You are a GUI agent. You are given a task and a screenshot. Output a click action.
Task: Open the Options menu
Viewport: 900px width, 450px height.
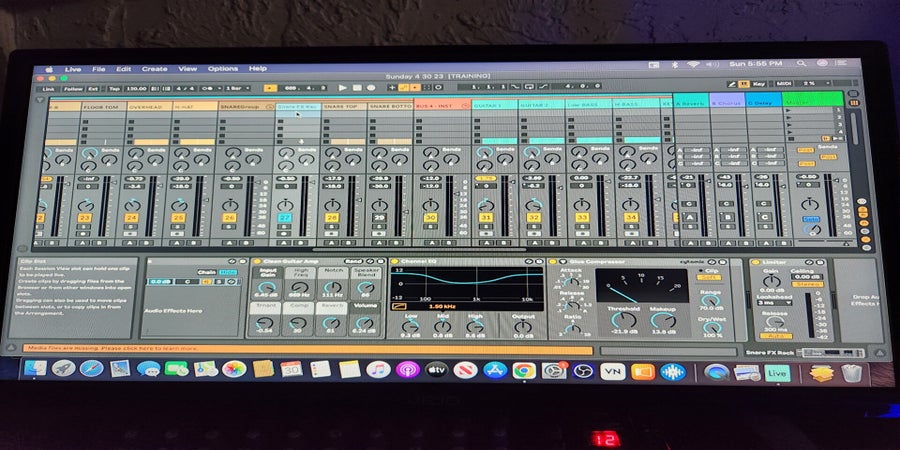[222, 69]
